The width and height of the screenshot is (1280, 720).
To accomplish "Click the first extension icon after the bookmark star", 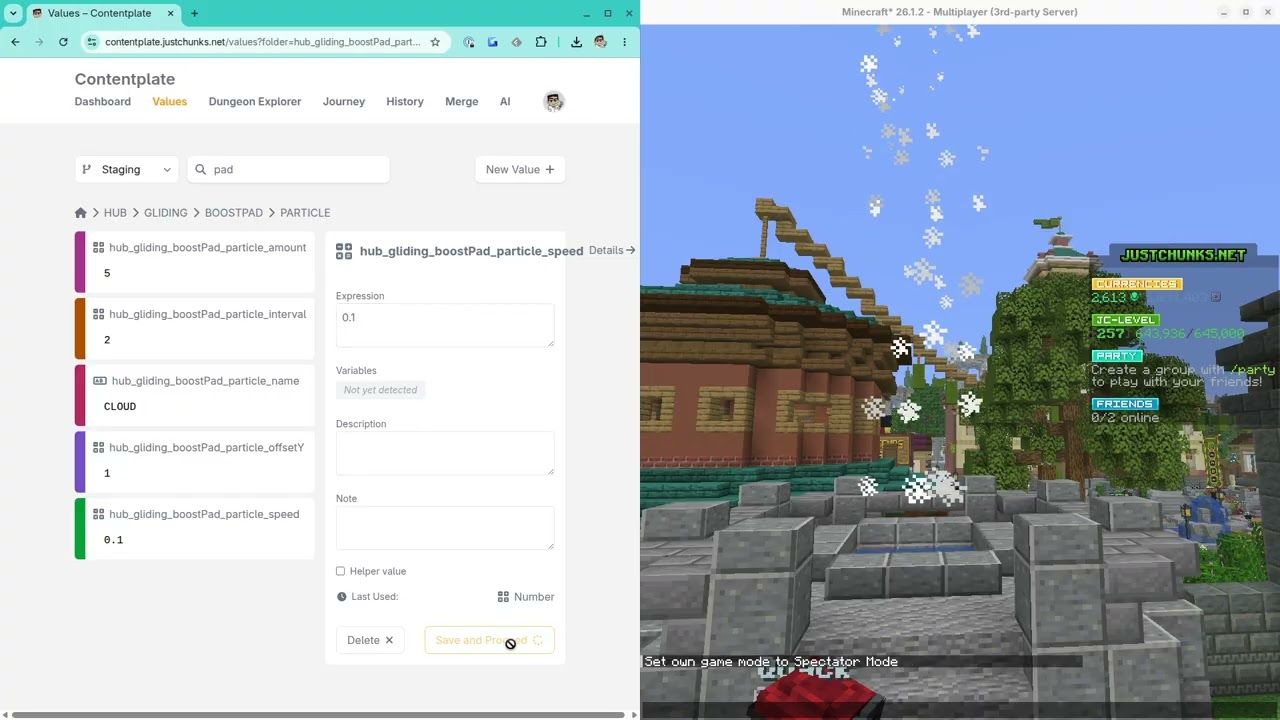I will (x=469, y=42).
